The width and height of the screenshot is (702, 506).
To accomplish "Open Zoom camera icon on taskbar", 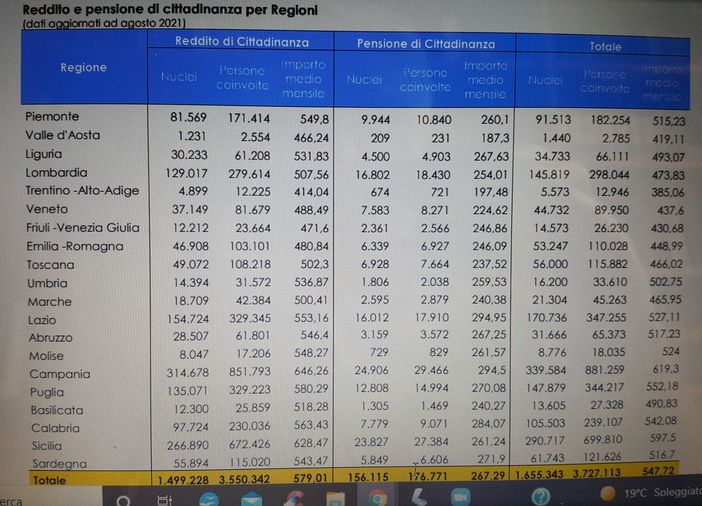I will click(460, 497).
